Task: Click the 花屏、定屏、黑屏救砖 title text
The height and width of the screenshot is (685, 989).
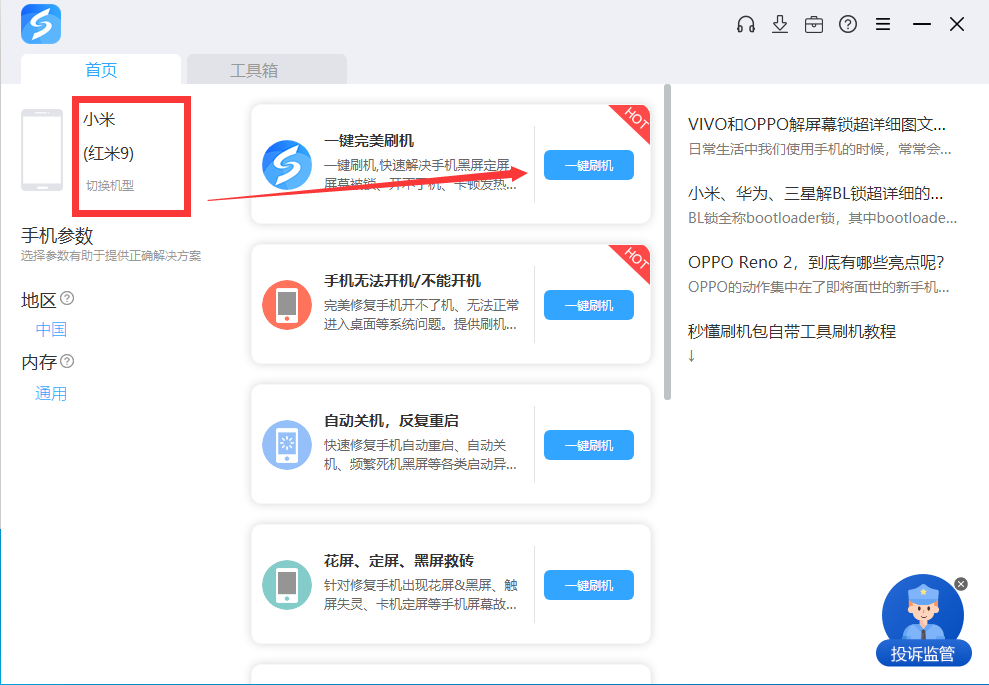Action: pos(399,561)
